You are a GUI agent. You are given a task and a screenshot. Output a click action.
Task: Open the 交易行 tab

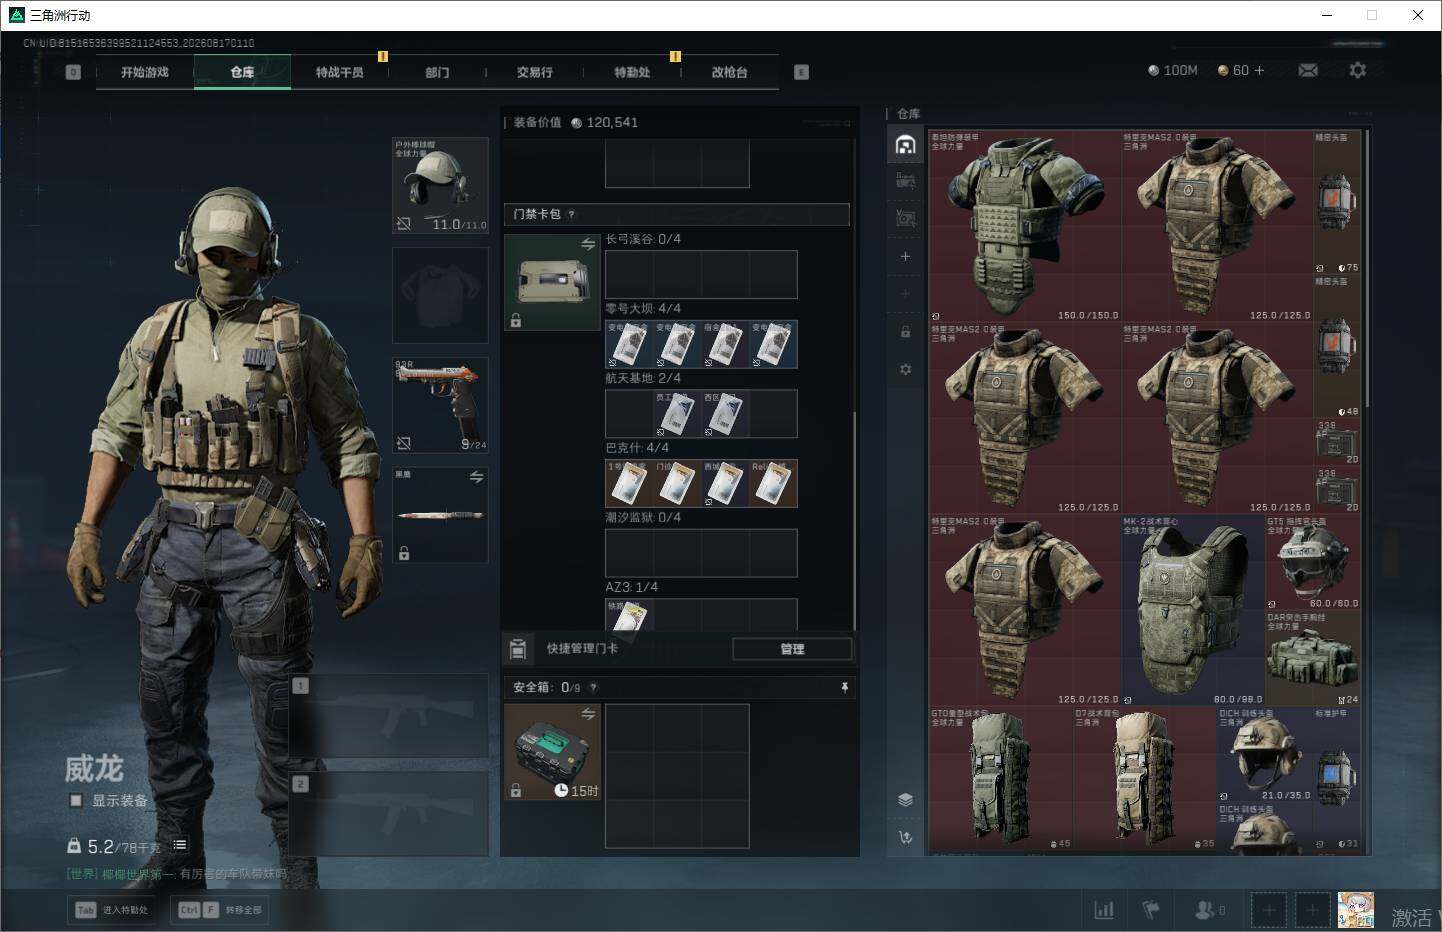pyautogui.click(x=535, y=72)
